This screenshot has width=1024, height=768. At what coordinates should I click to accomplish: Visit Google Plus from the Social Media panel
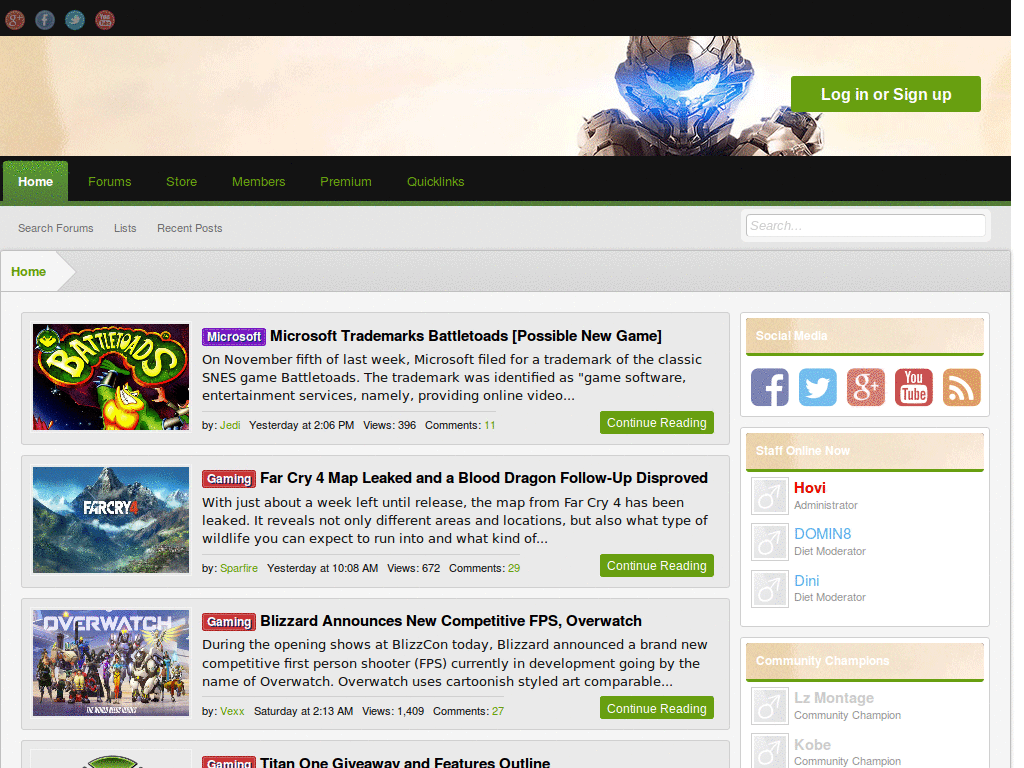pyautogui.click(x=866, y=387)
